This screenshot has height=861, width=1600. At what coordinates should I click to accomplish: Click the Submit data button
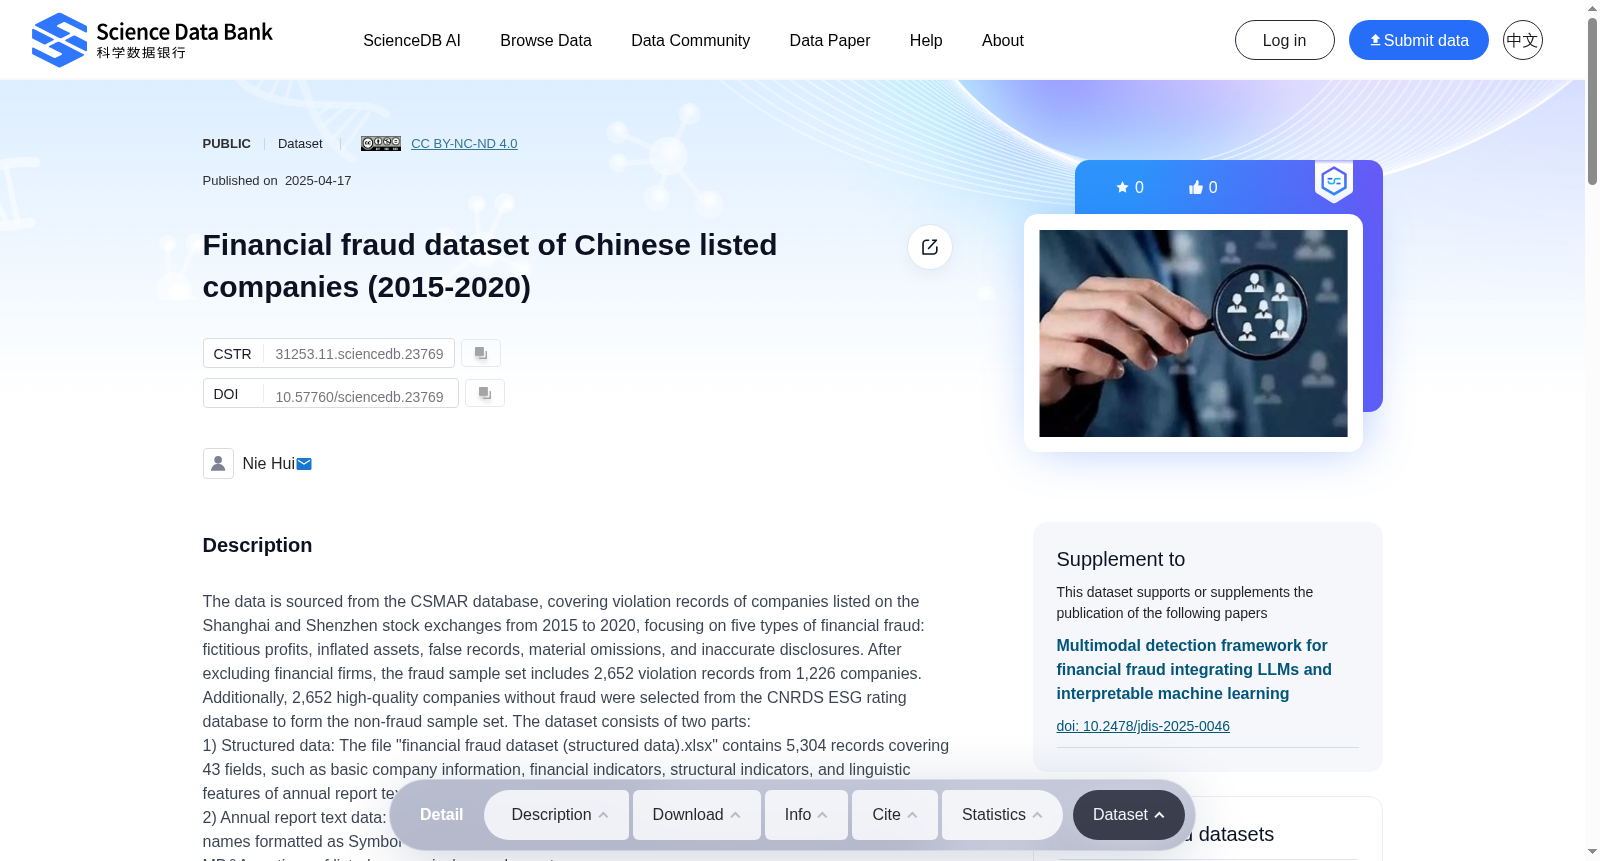click(1418, 40)
